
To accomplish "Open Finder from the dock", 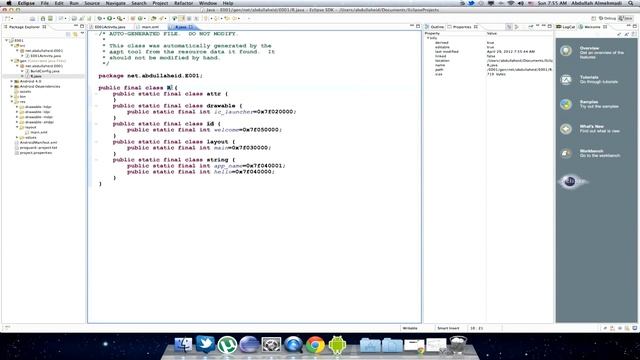I will coord(183,345).
